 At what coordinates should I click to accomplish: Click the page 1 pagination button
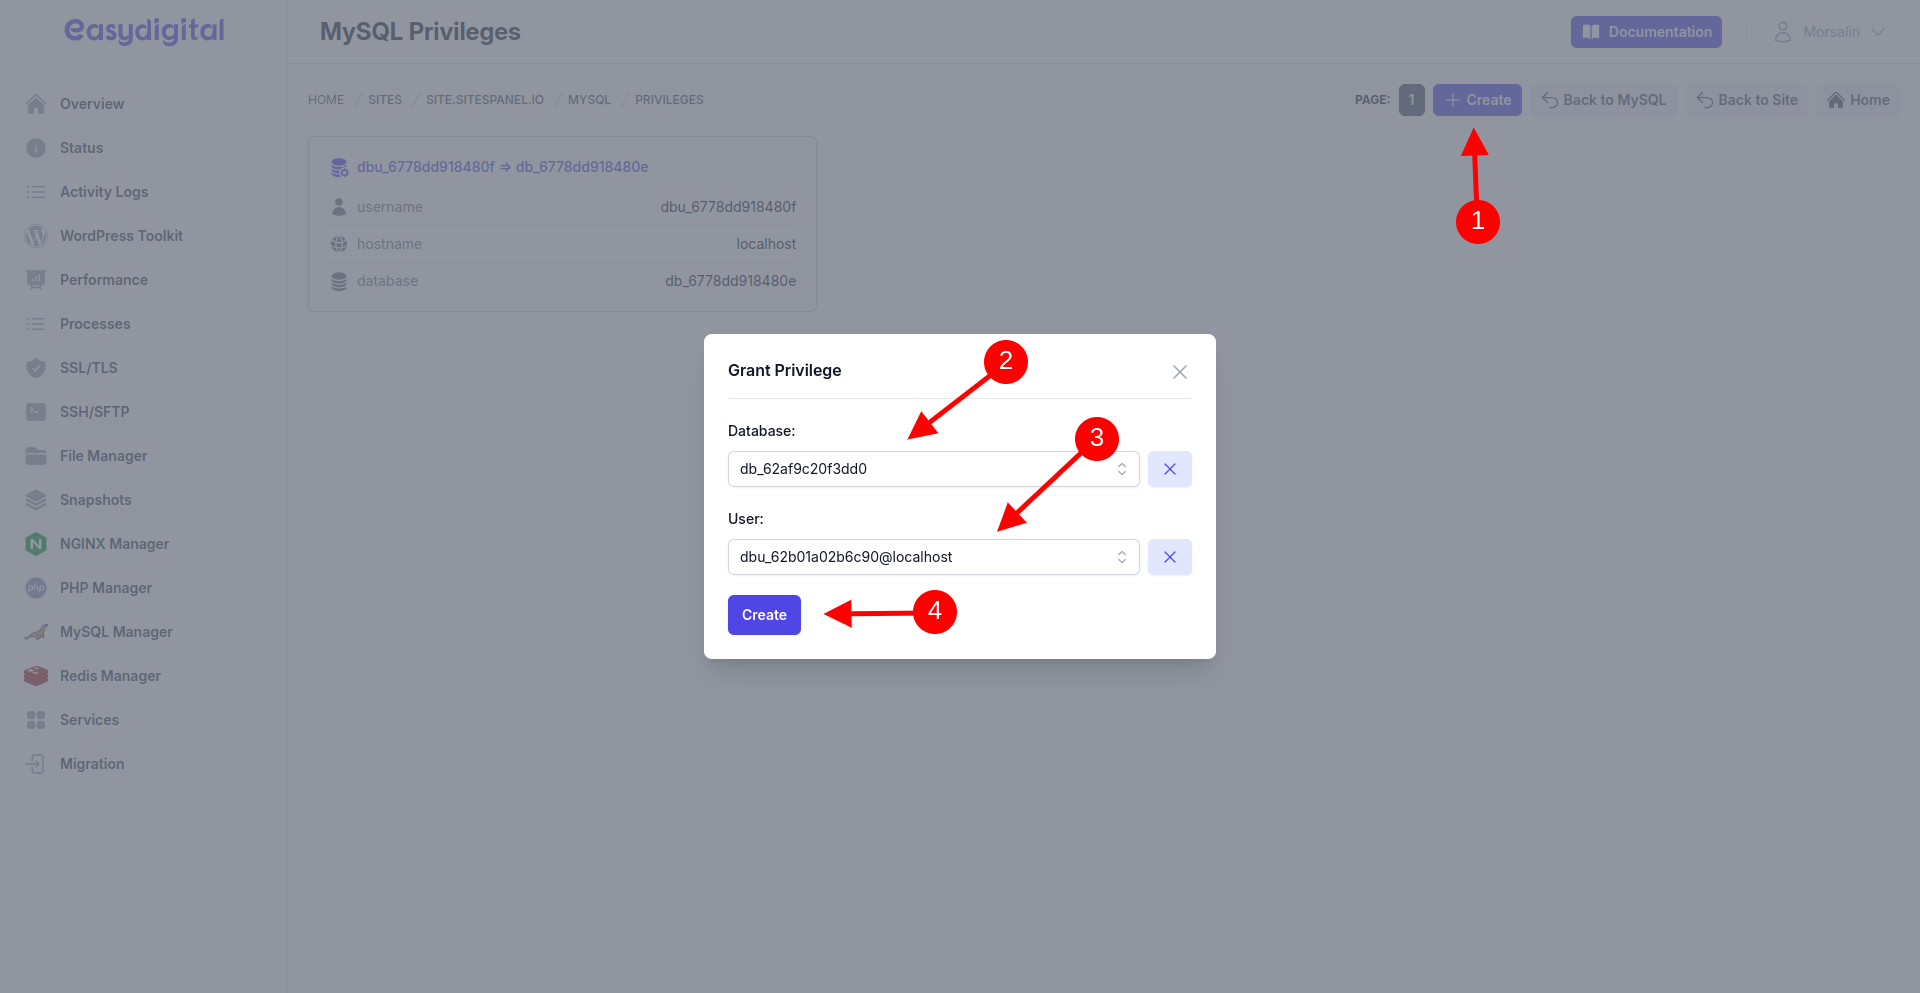pos(1411,100)
